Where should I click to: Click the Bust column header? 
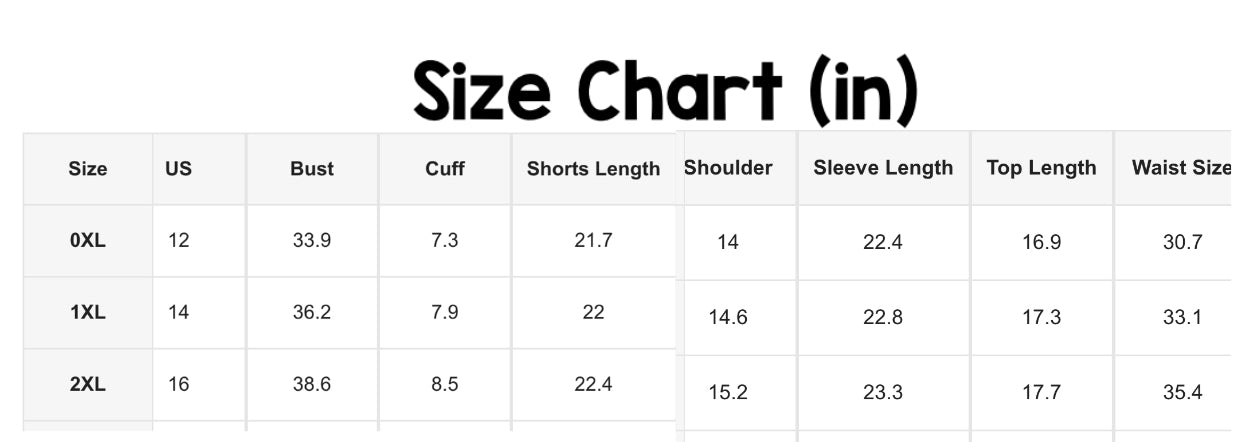point(312,169)
